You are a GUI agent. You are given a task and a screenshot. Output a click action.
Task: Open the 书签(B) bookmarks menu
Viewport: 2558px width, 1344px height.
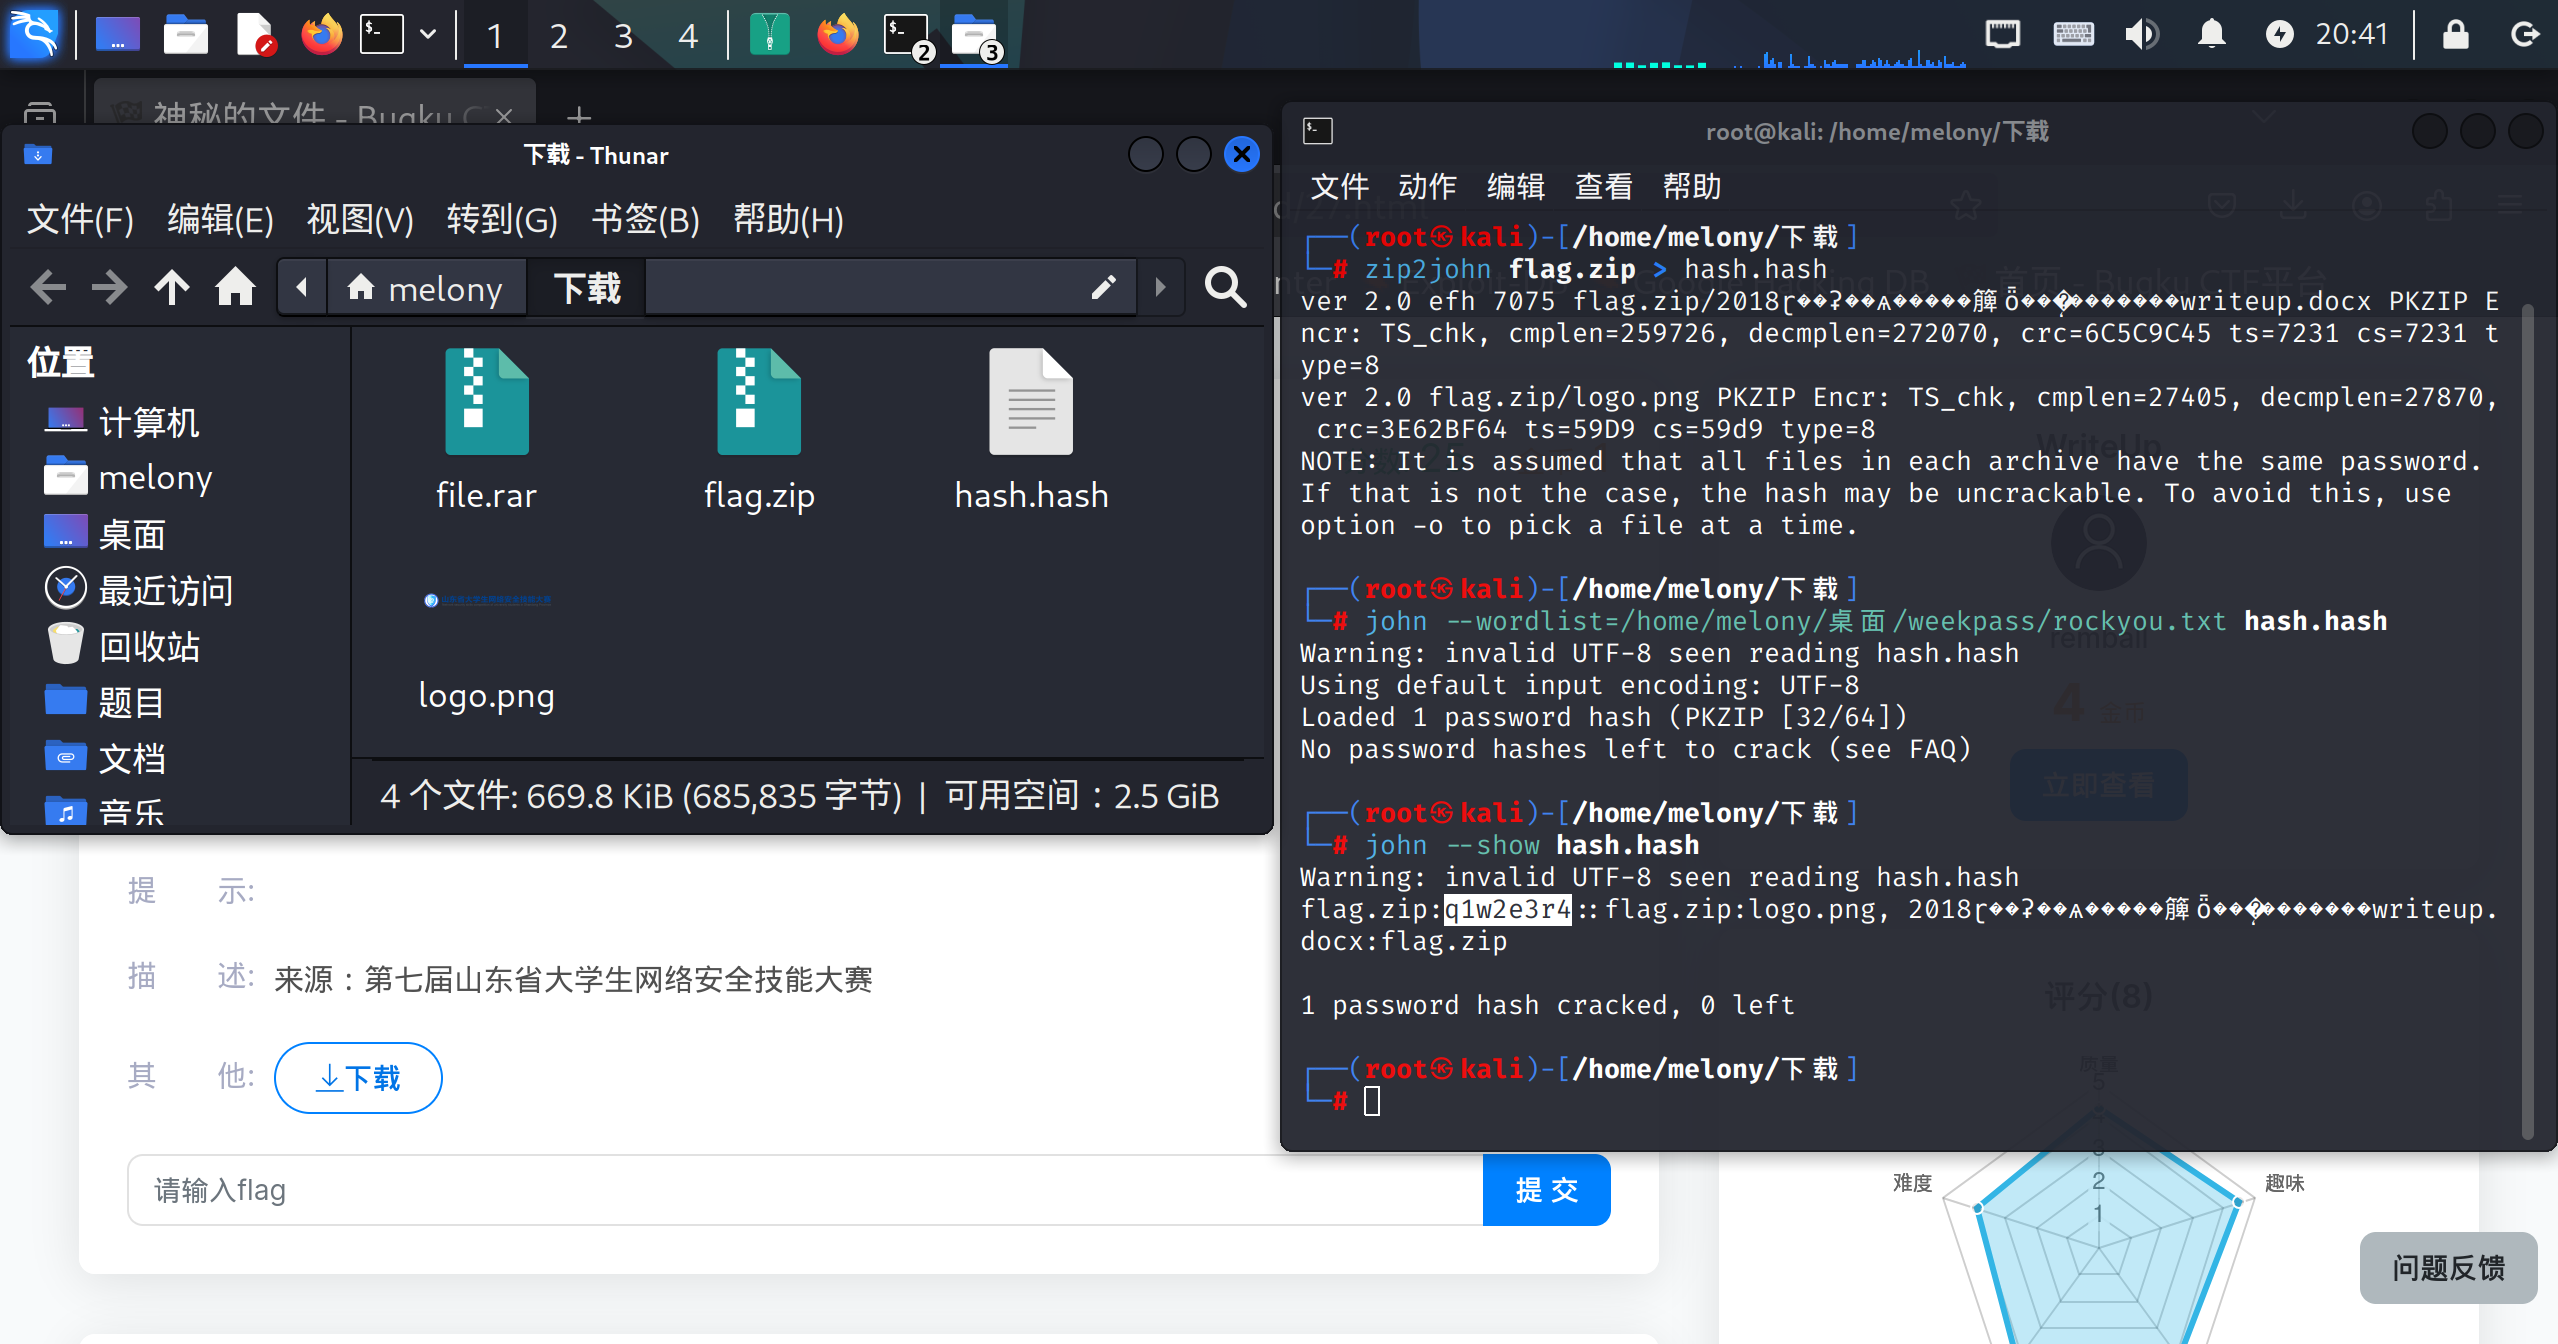click(645, 219)
